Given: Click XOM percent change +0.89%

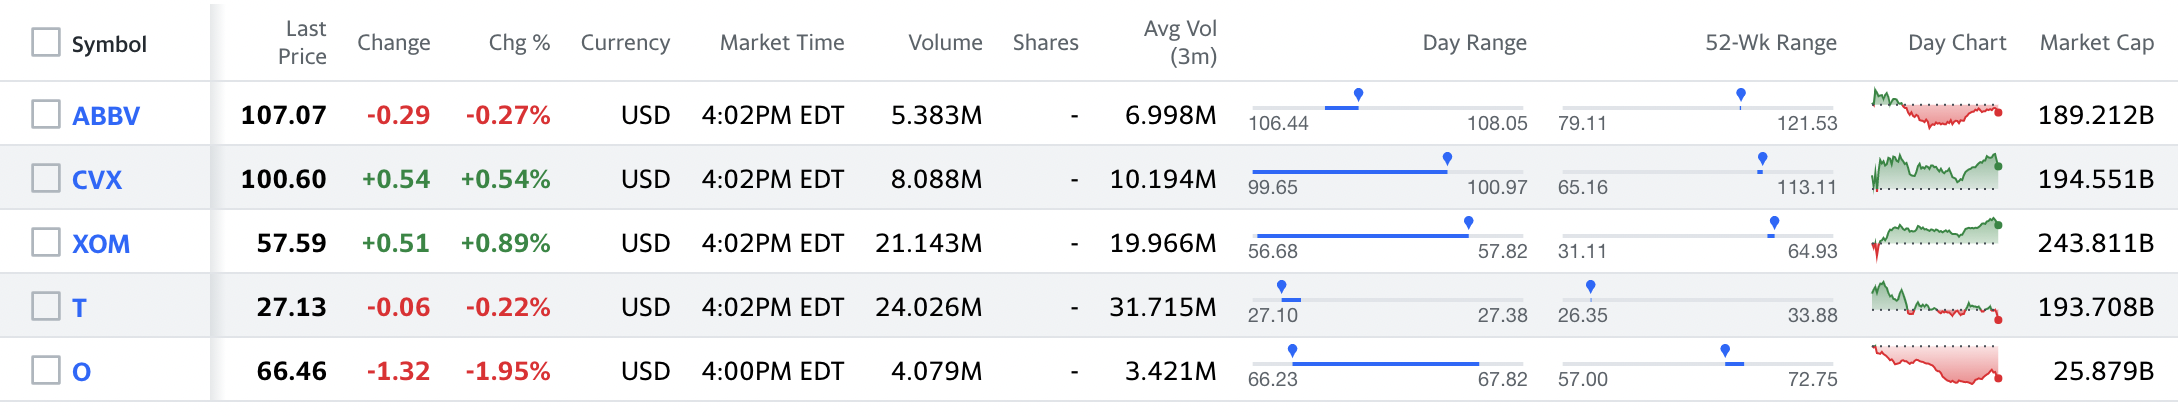Looking at the screenshot, I should pos(505,243).
